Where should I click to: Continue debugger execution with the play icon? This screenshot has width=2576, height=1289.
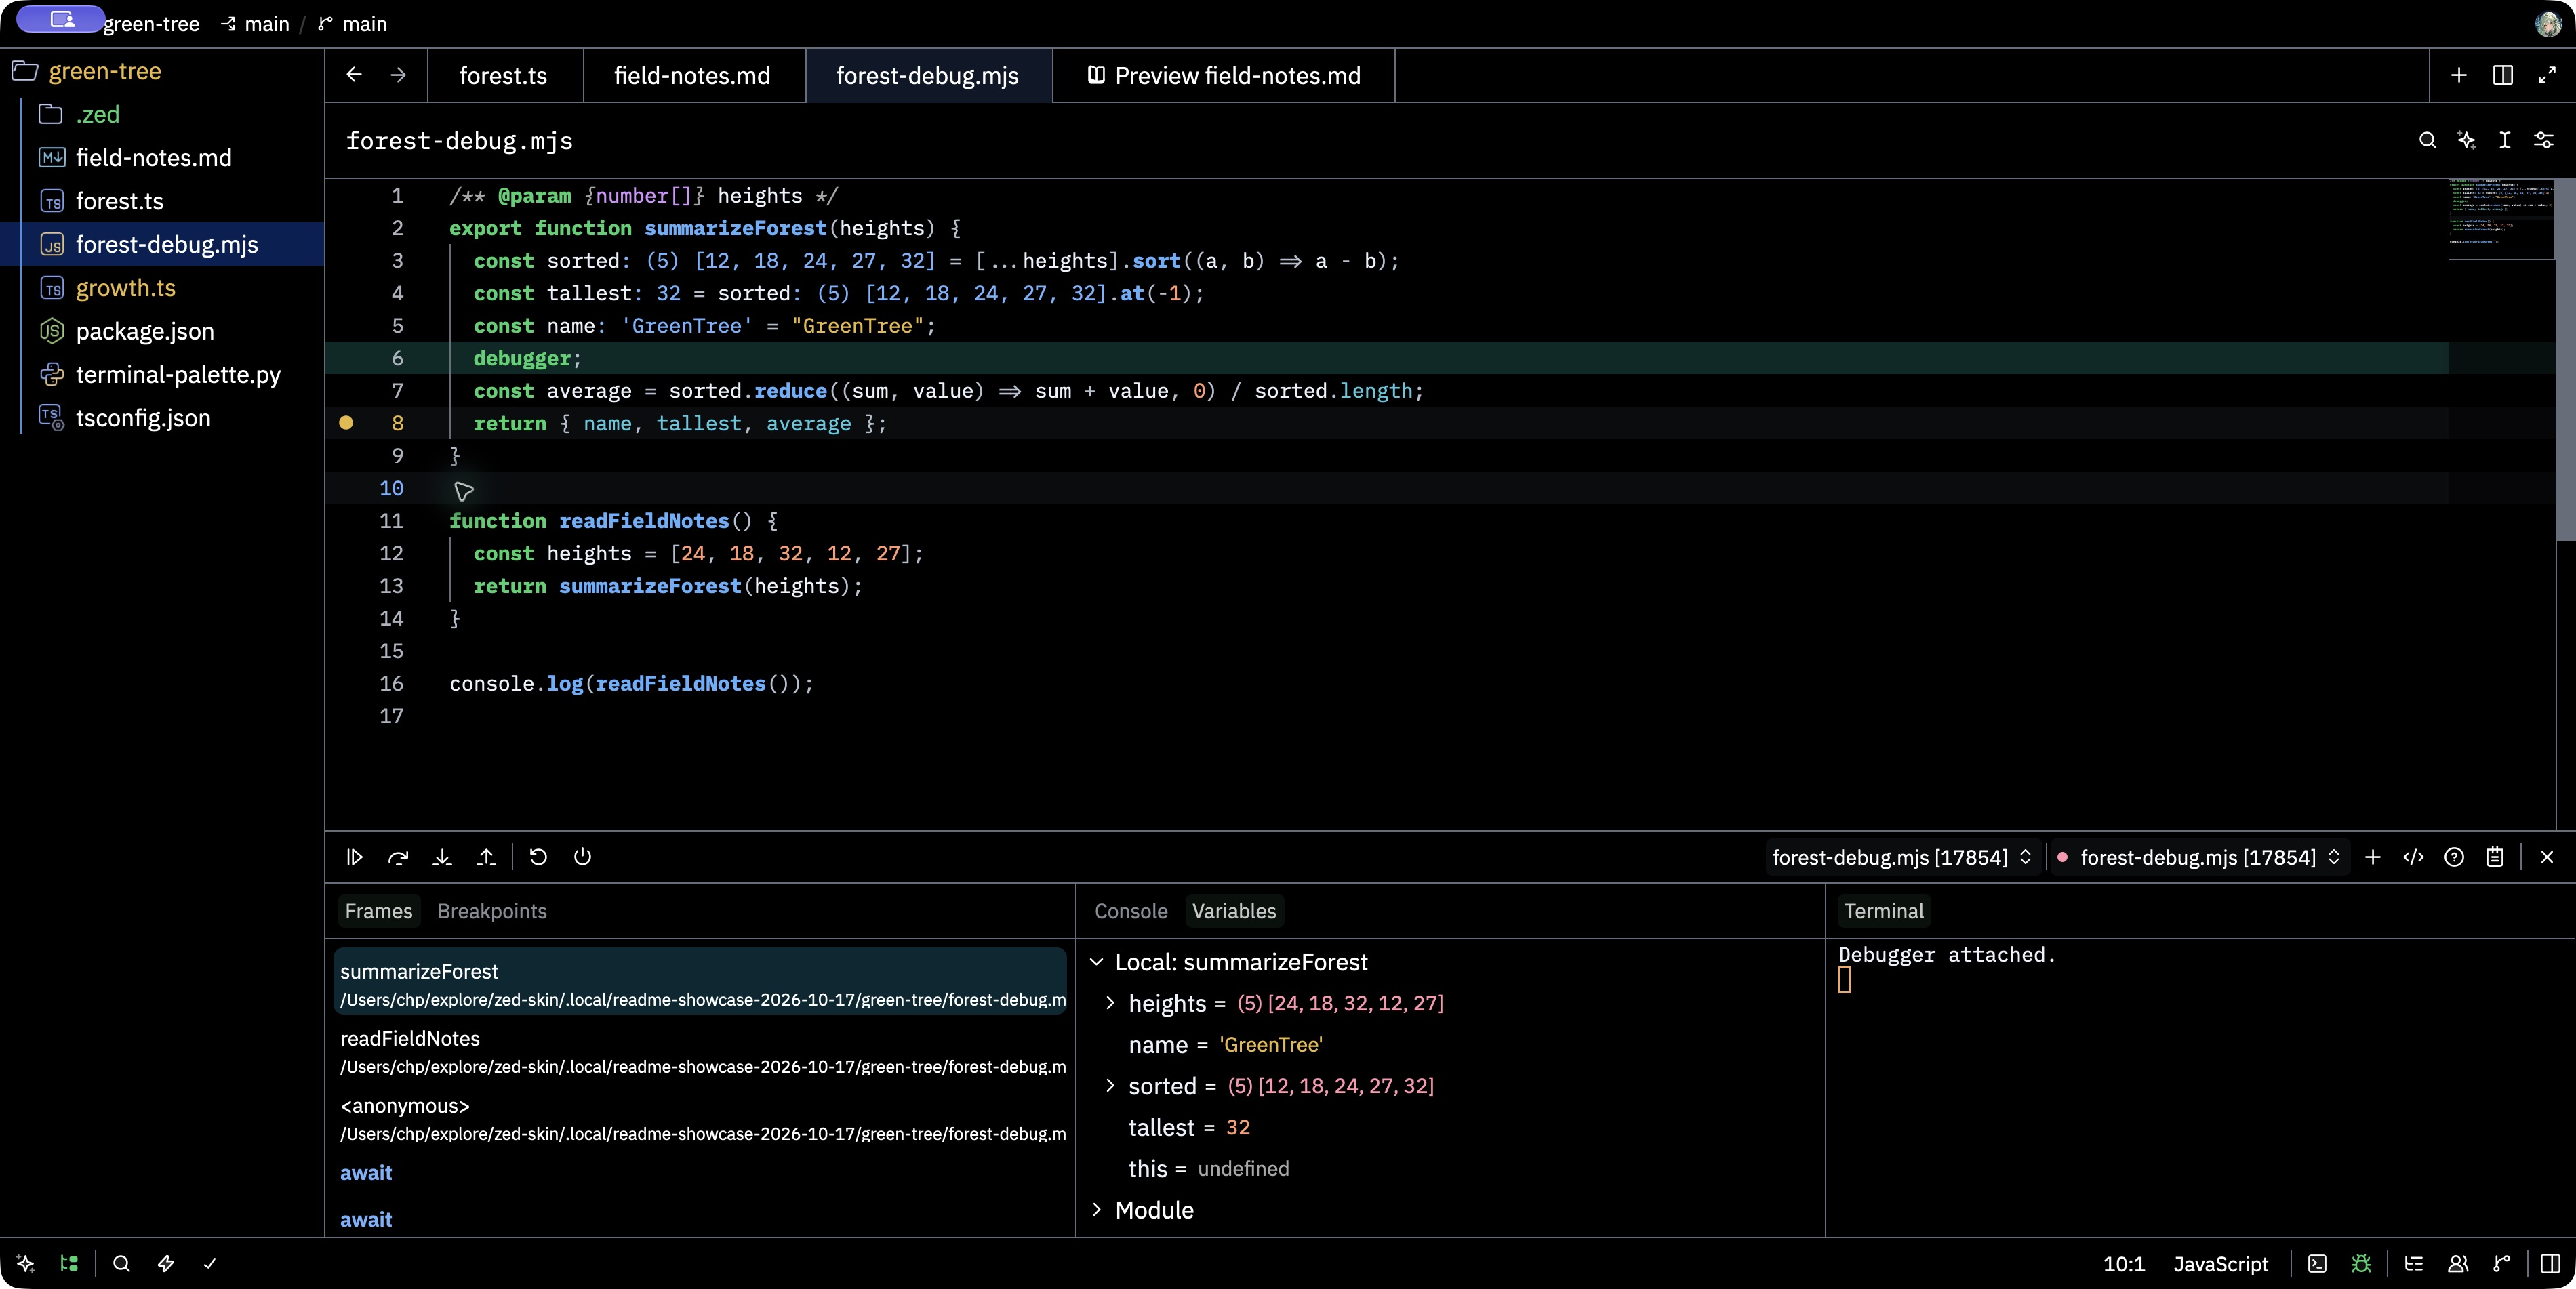click(x=354, y=857)
